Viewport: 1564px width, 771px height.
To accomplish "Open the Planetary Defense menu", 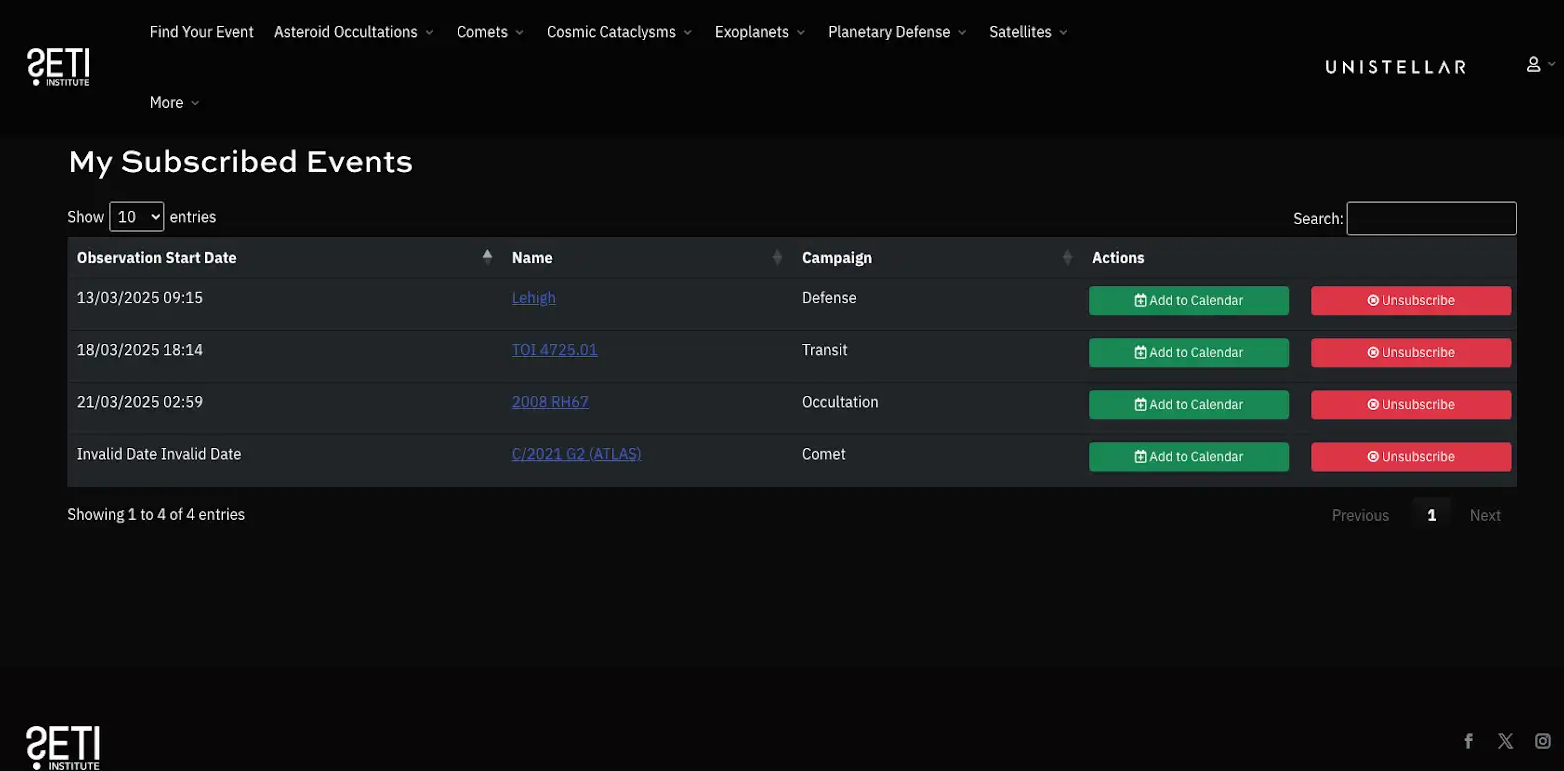I will [x=897, y=32].
